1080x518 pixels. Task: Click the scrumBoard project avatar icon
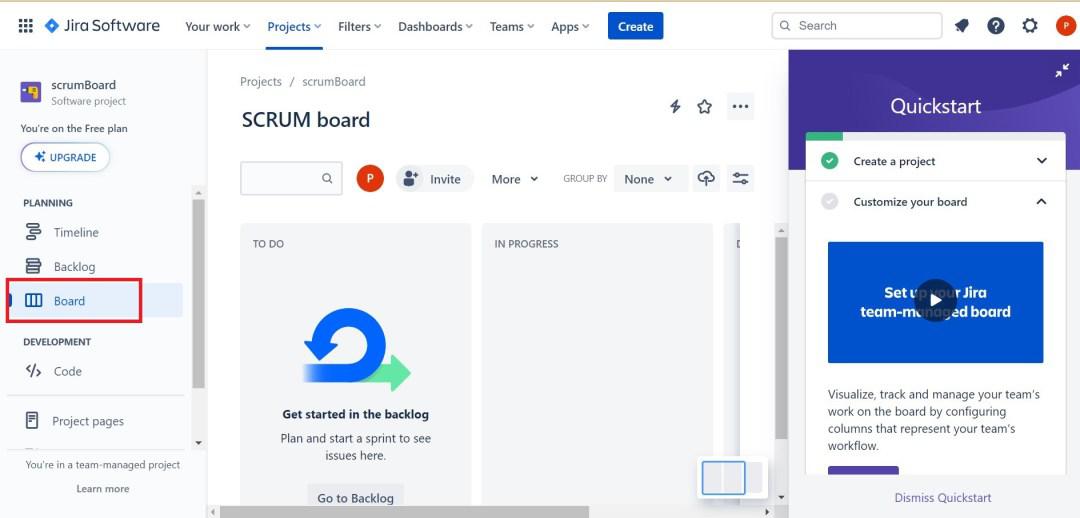tap(30, 92)
